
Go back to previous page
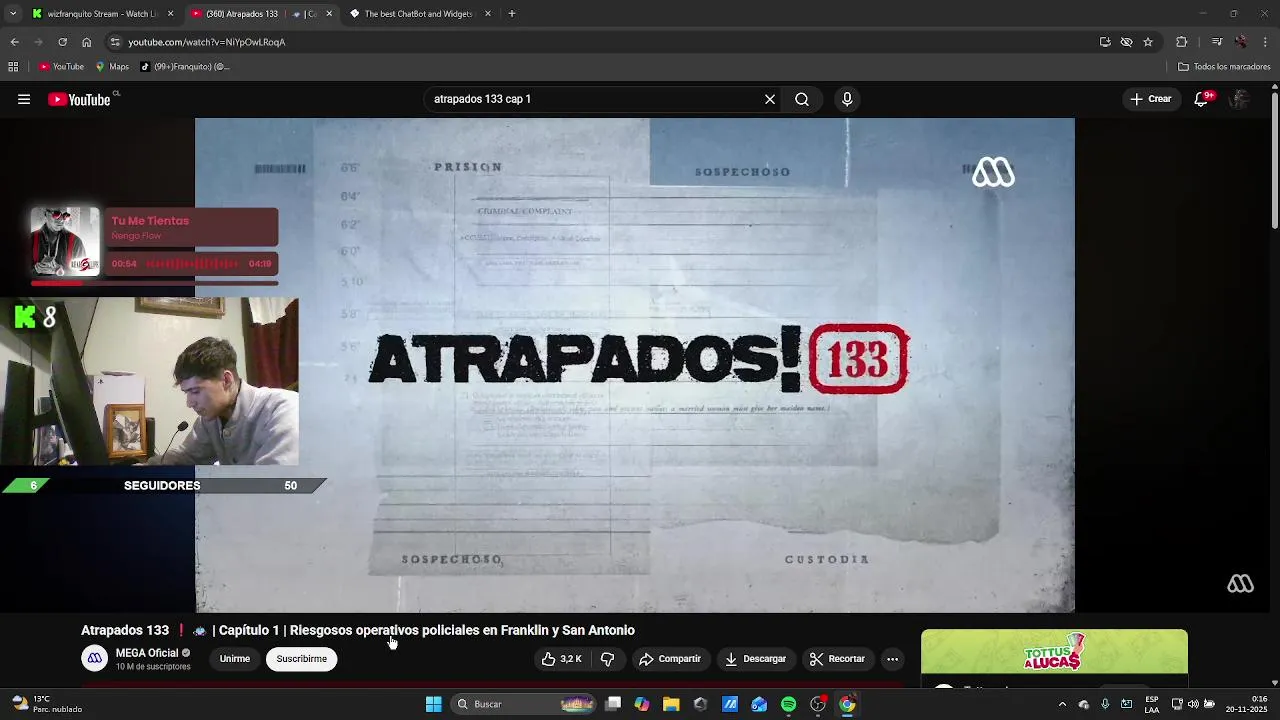coord(14,42)
